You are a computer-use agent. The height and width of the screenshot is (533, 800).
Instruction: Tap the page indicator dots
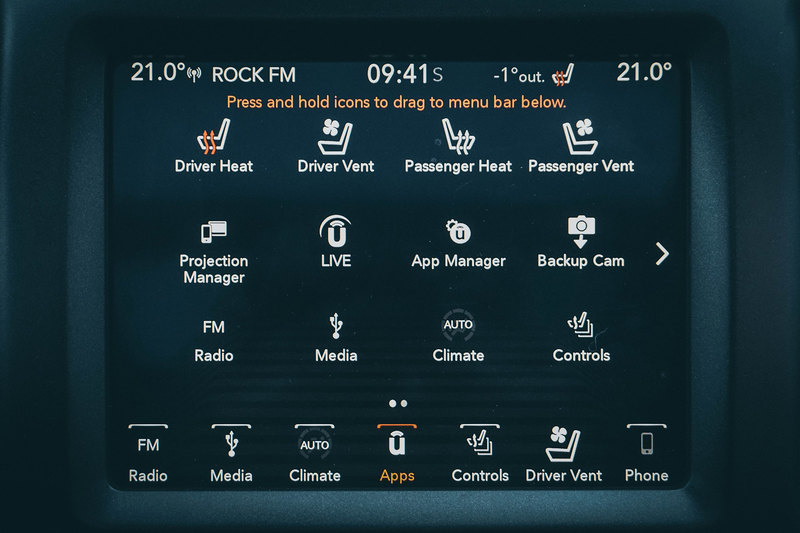coord(398,403)
